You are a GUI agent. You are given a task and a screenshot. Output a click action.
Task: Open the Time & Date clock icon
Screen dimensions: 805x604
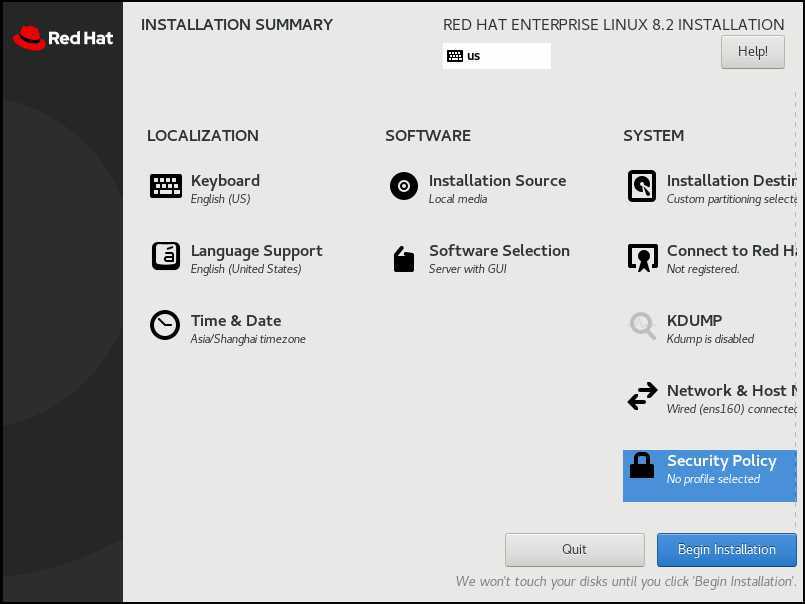click(x=165, y=325)
